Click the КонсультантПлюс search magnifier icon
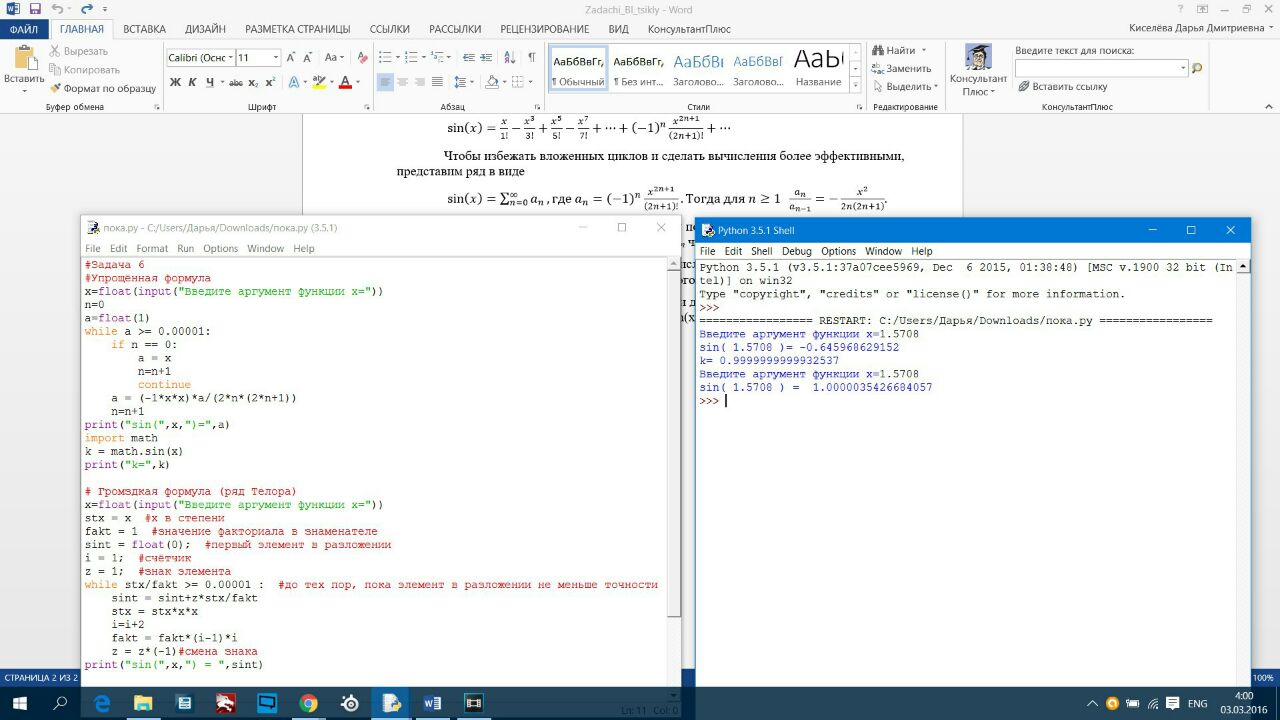This screenshot has width=1280, height=720. [x=1197, y=68]
